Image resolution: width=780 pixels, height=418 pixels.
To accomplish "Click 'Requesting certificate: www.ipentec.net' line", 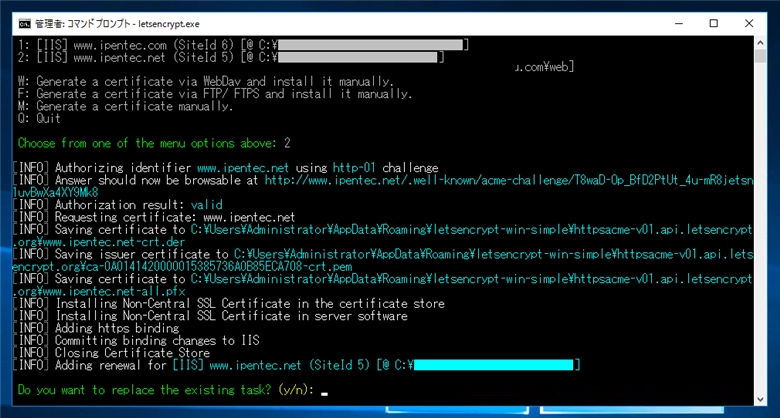I will 154,217.
